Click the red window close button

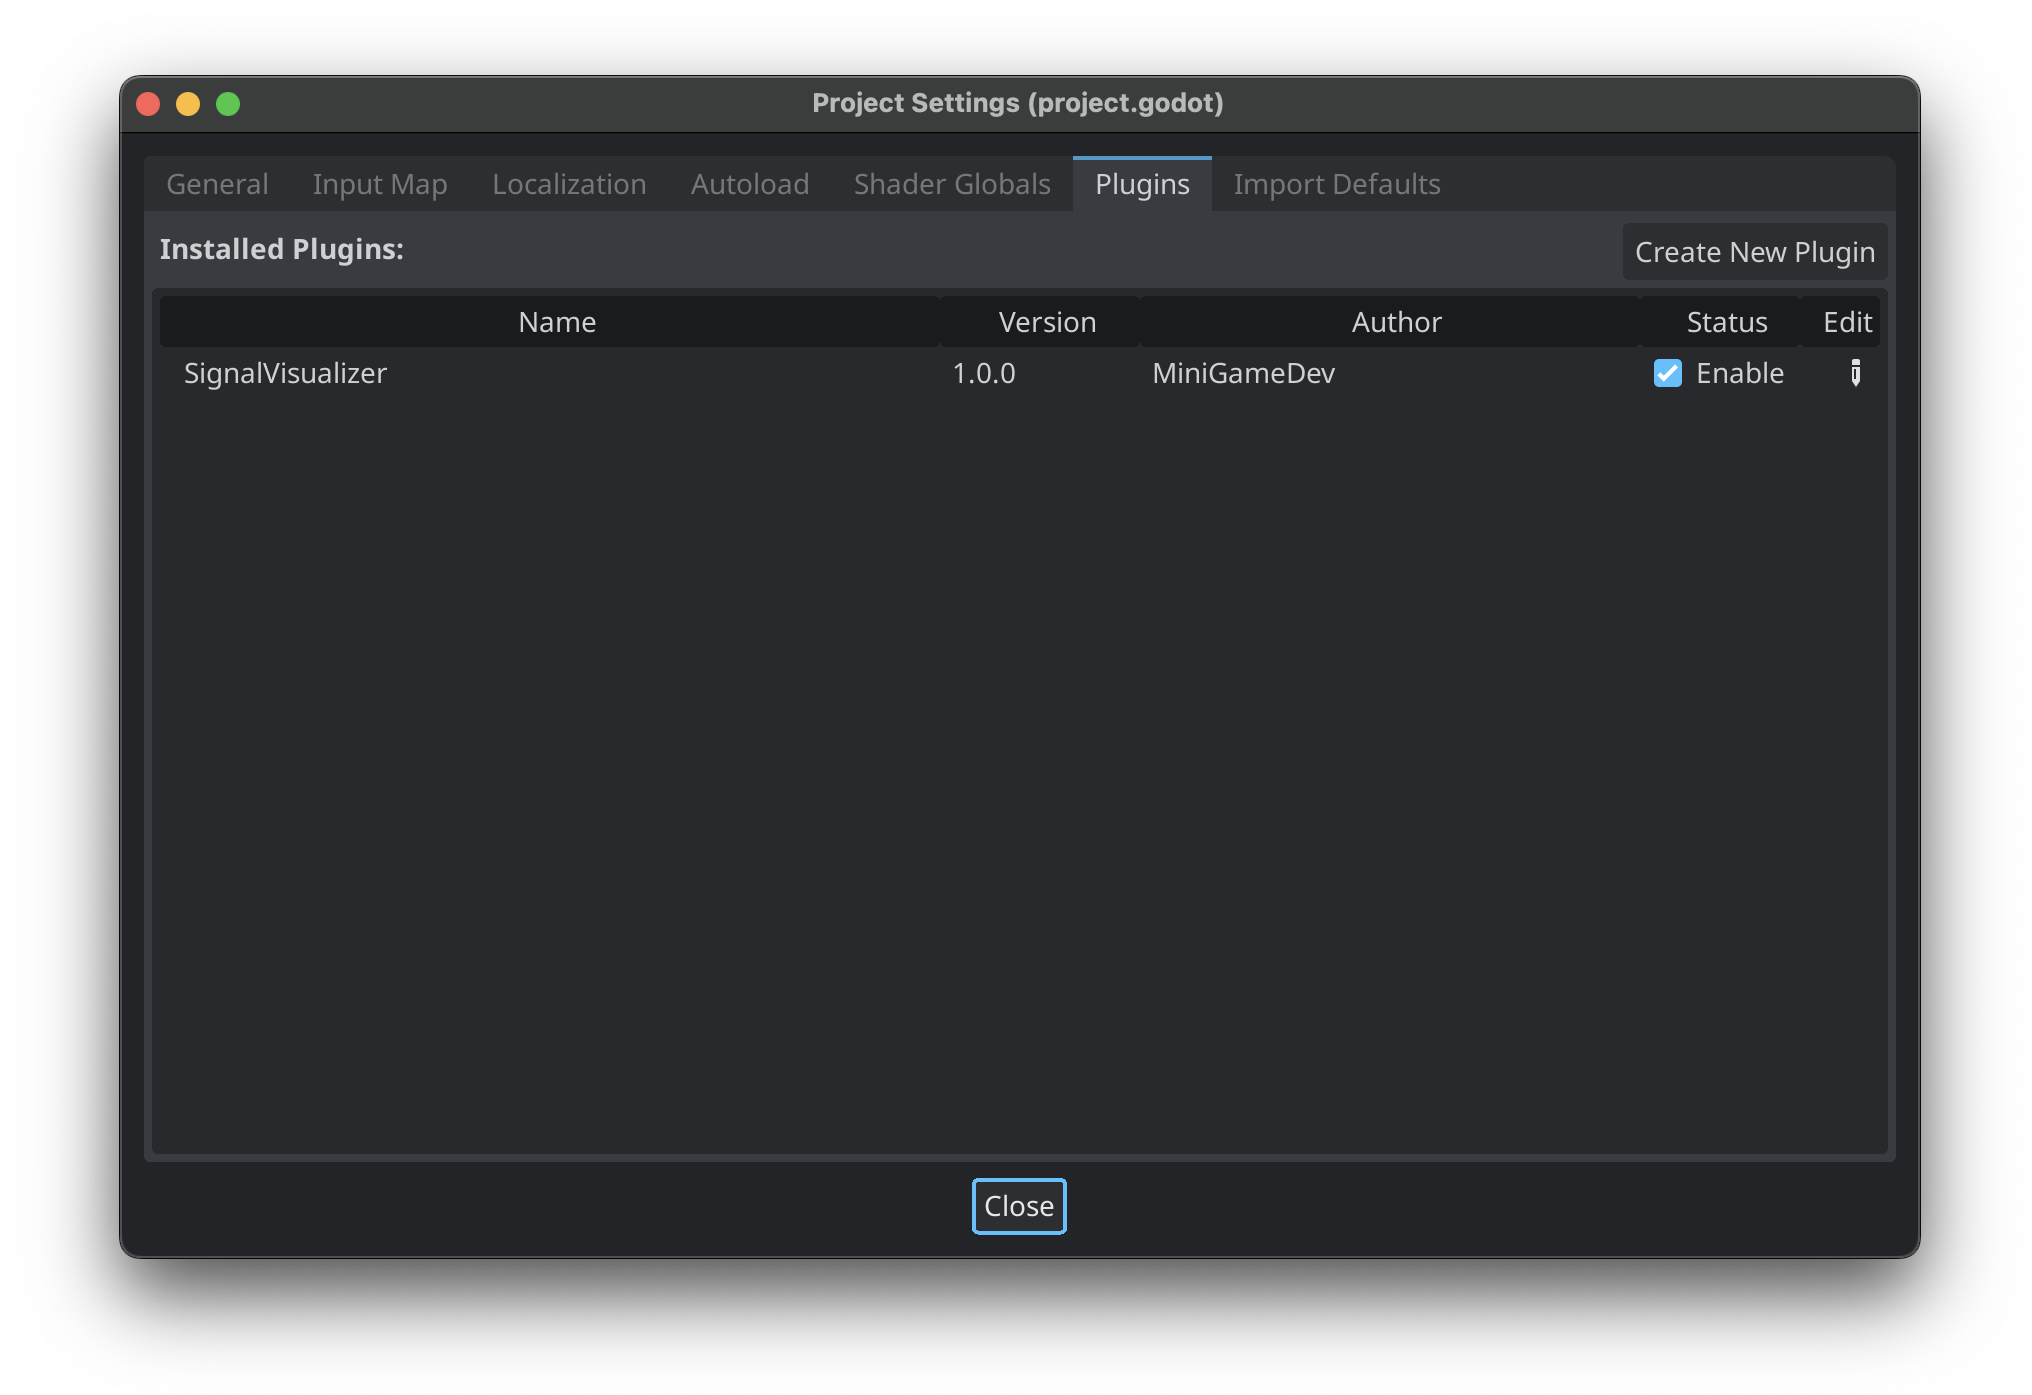pos(148,104)
